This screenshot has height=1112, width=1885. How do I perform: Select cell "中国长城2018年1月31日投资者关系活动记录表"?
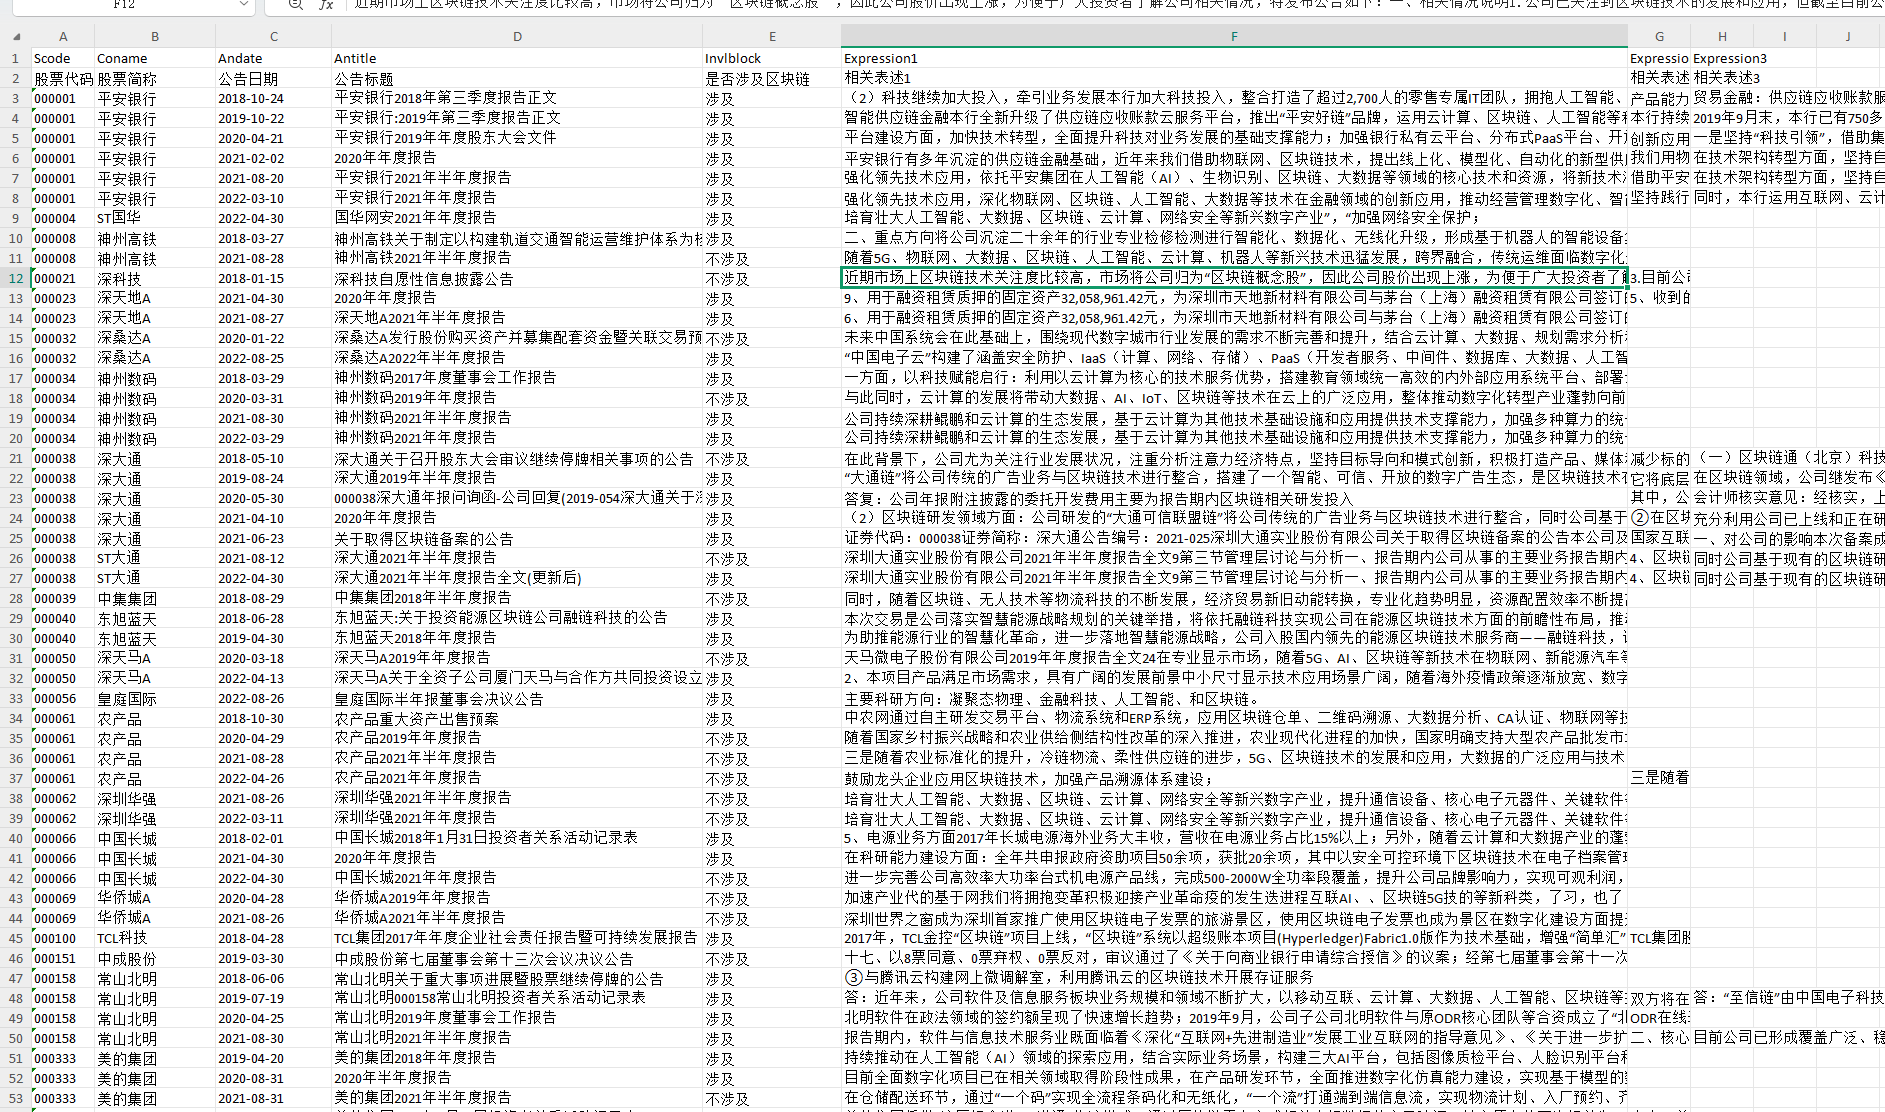pyautogui.click(x=517, y=838)
